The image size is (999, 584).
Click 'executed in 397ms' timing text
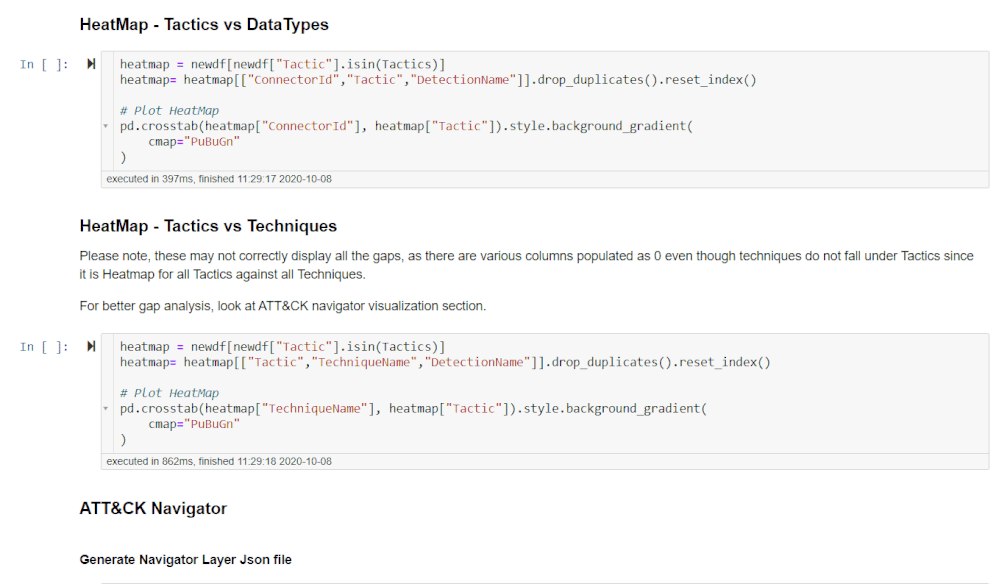(x=219, y=179)
